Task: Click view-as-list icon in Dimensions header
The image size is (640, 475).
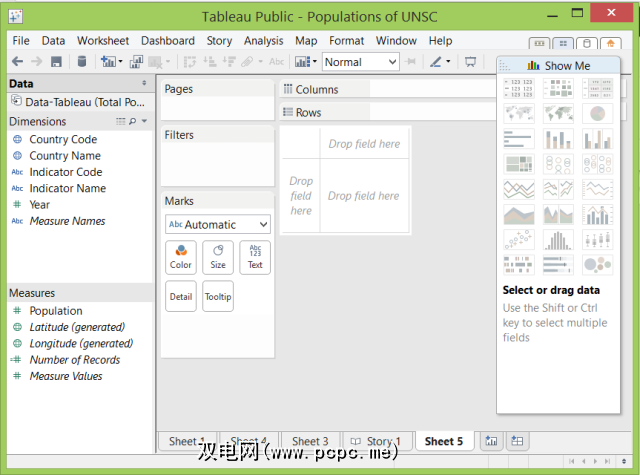Action: pos(121,121)
